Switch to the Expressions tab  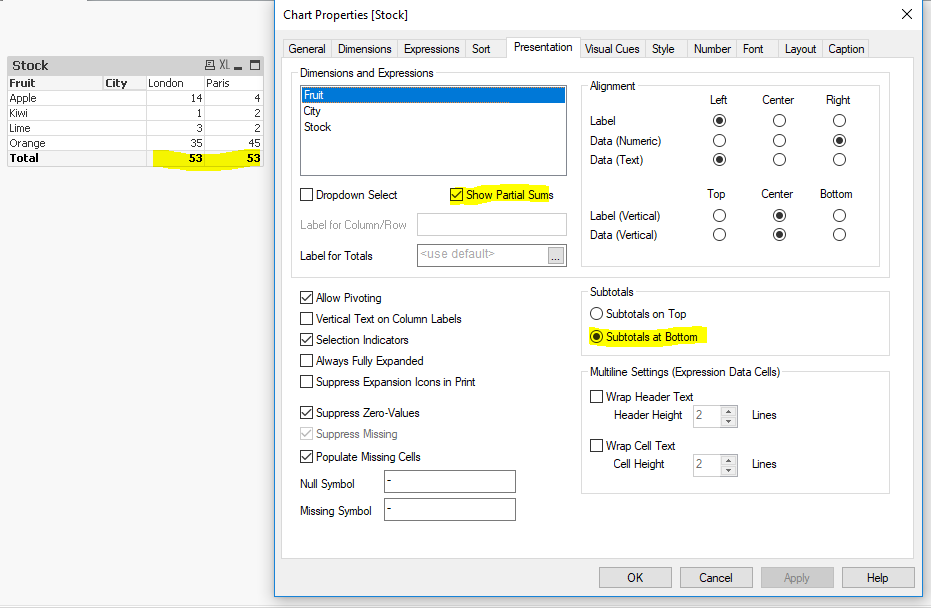[x=432, y=49]
